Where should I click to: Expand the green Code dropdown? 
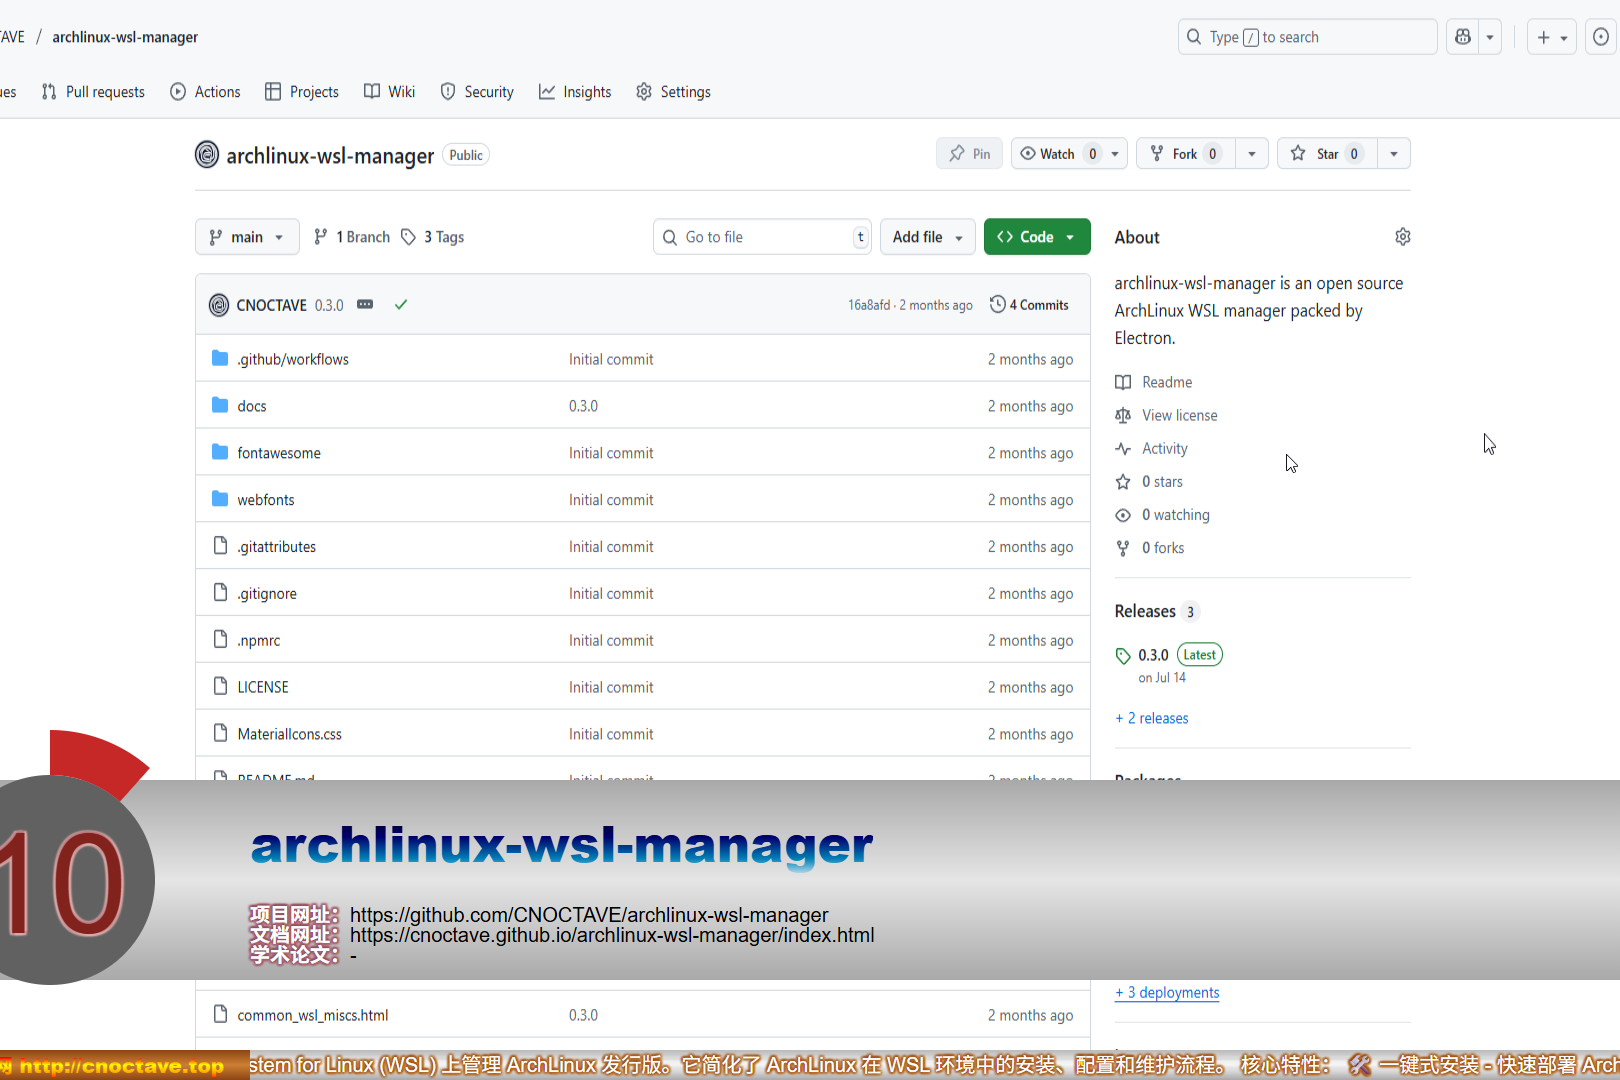coord(1037,237)
